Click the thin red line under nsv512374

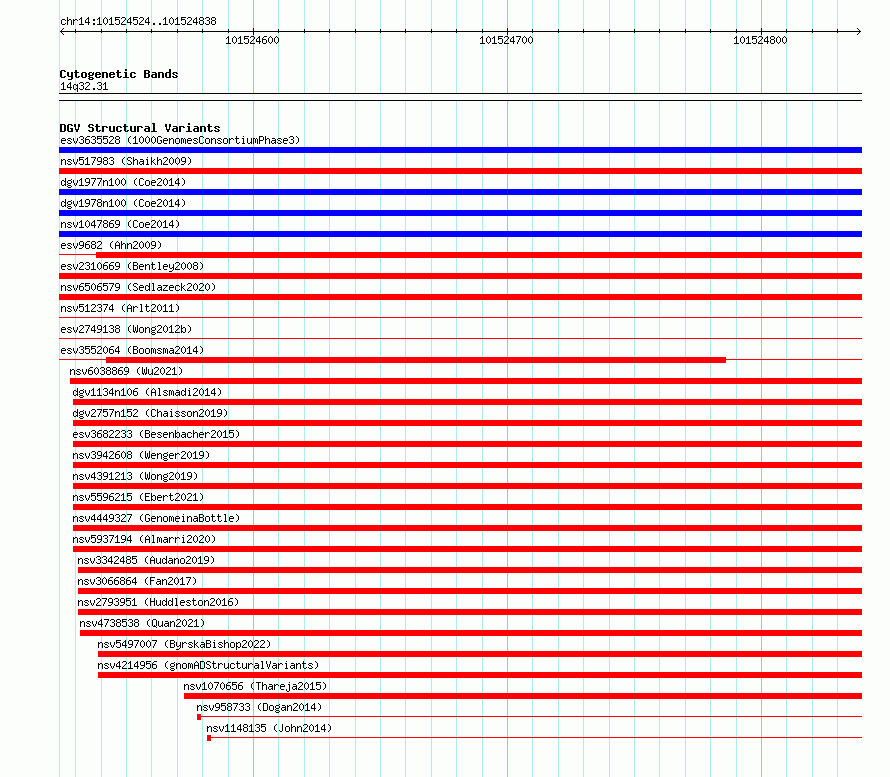460,318
